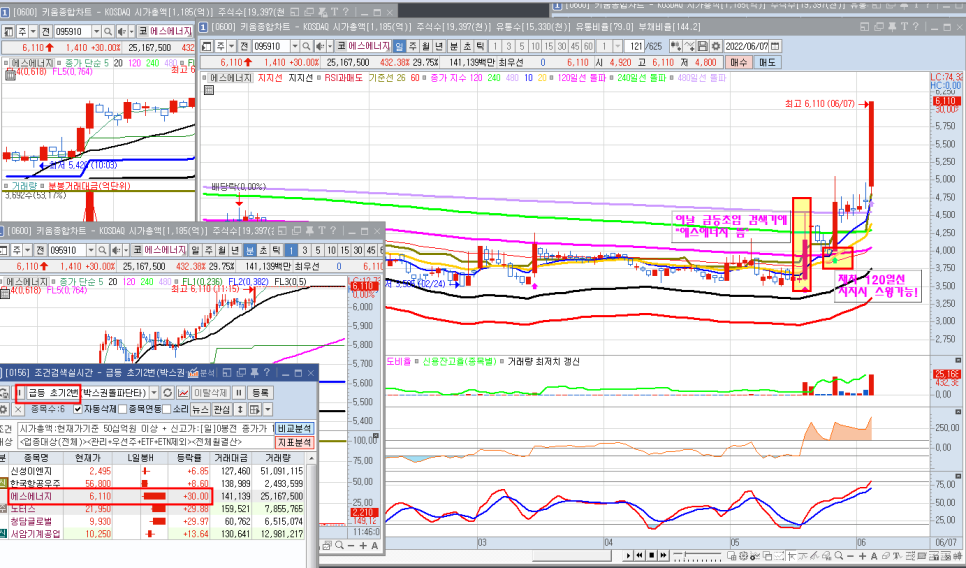Click the help question mark in the main chart title bar
Viewport: 966px width, 568px height.
[915, 26]
